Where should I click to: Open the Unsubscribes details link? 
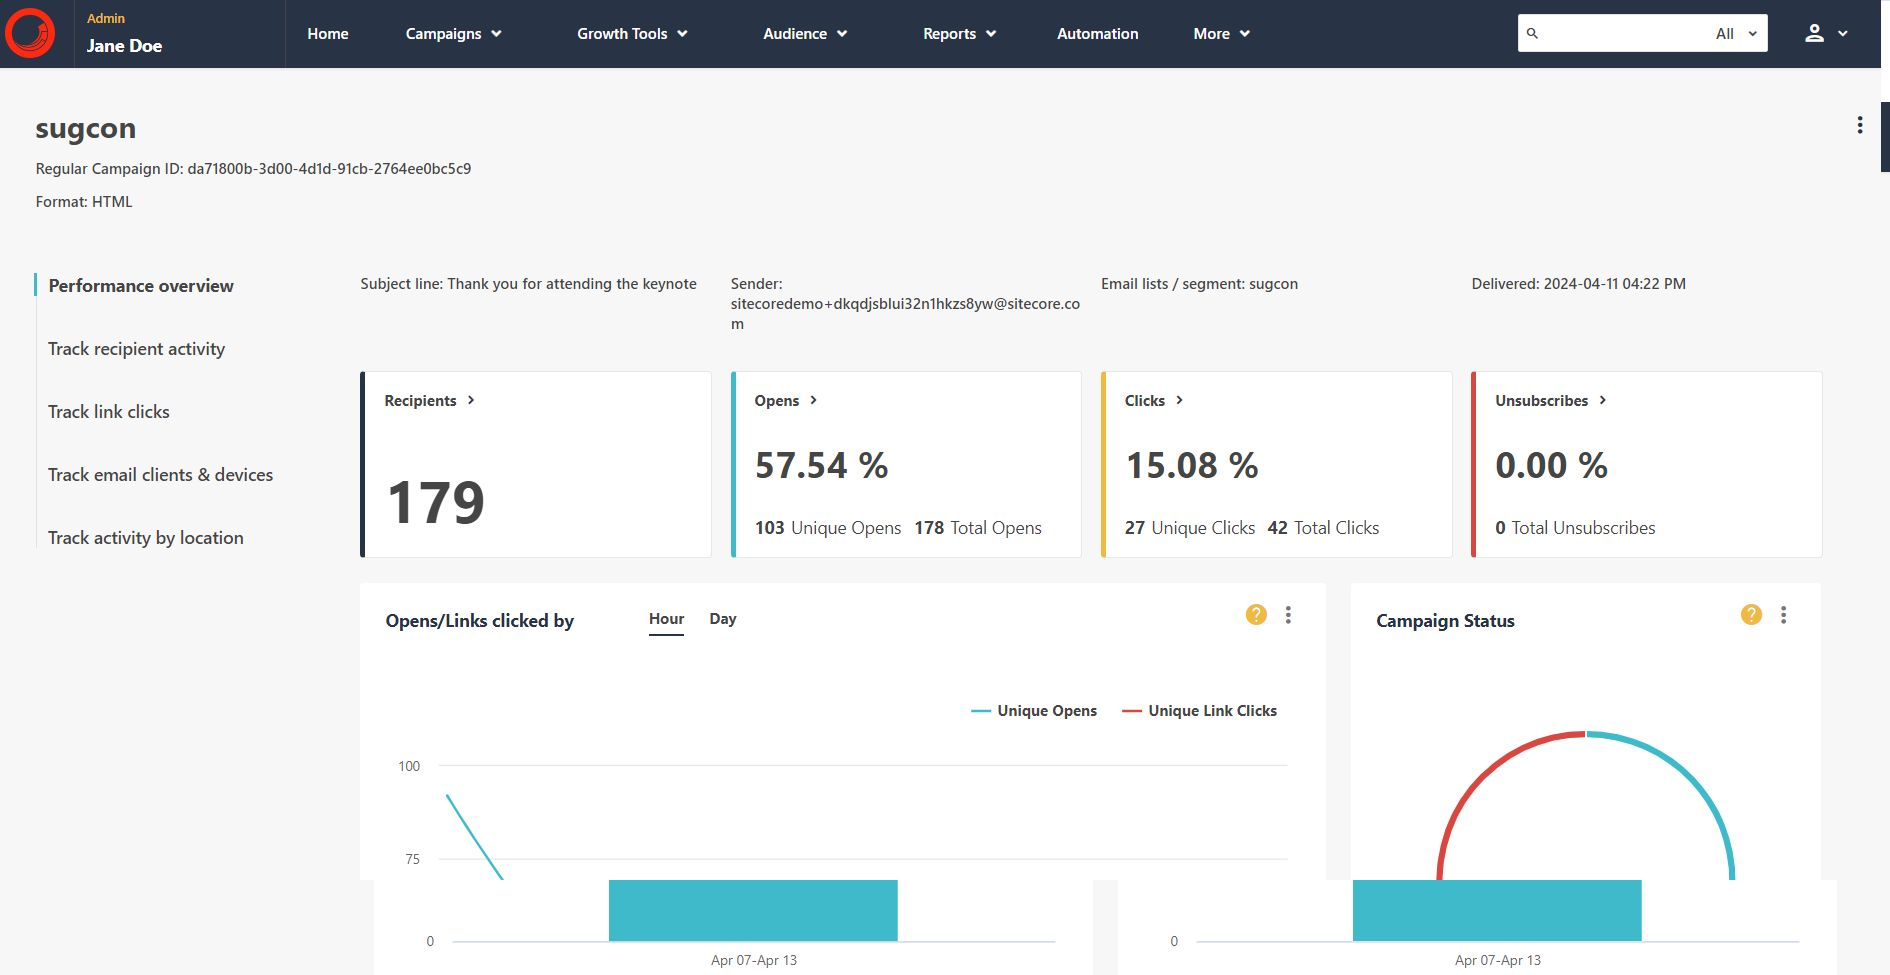pyautogui.click(x=1550, y=401)
